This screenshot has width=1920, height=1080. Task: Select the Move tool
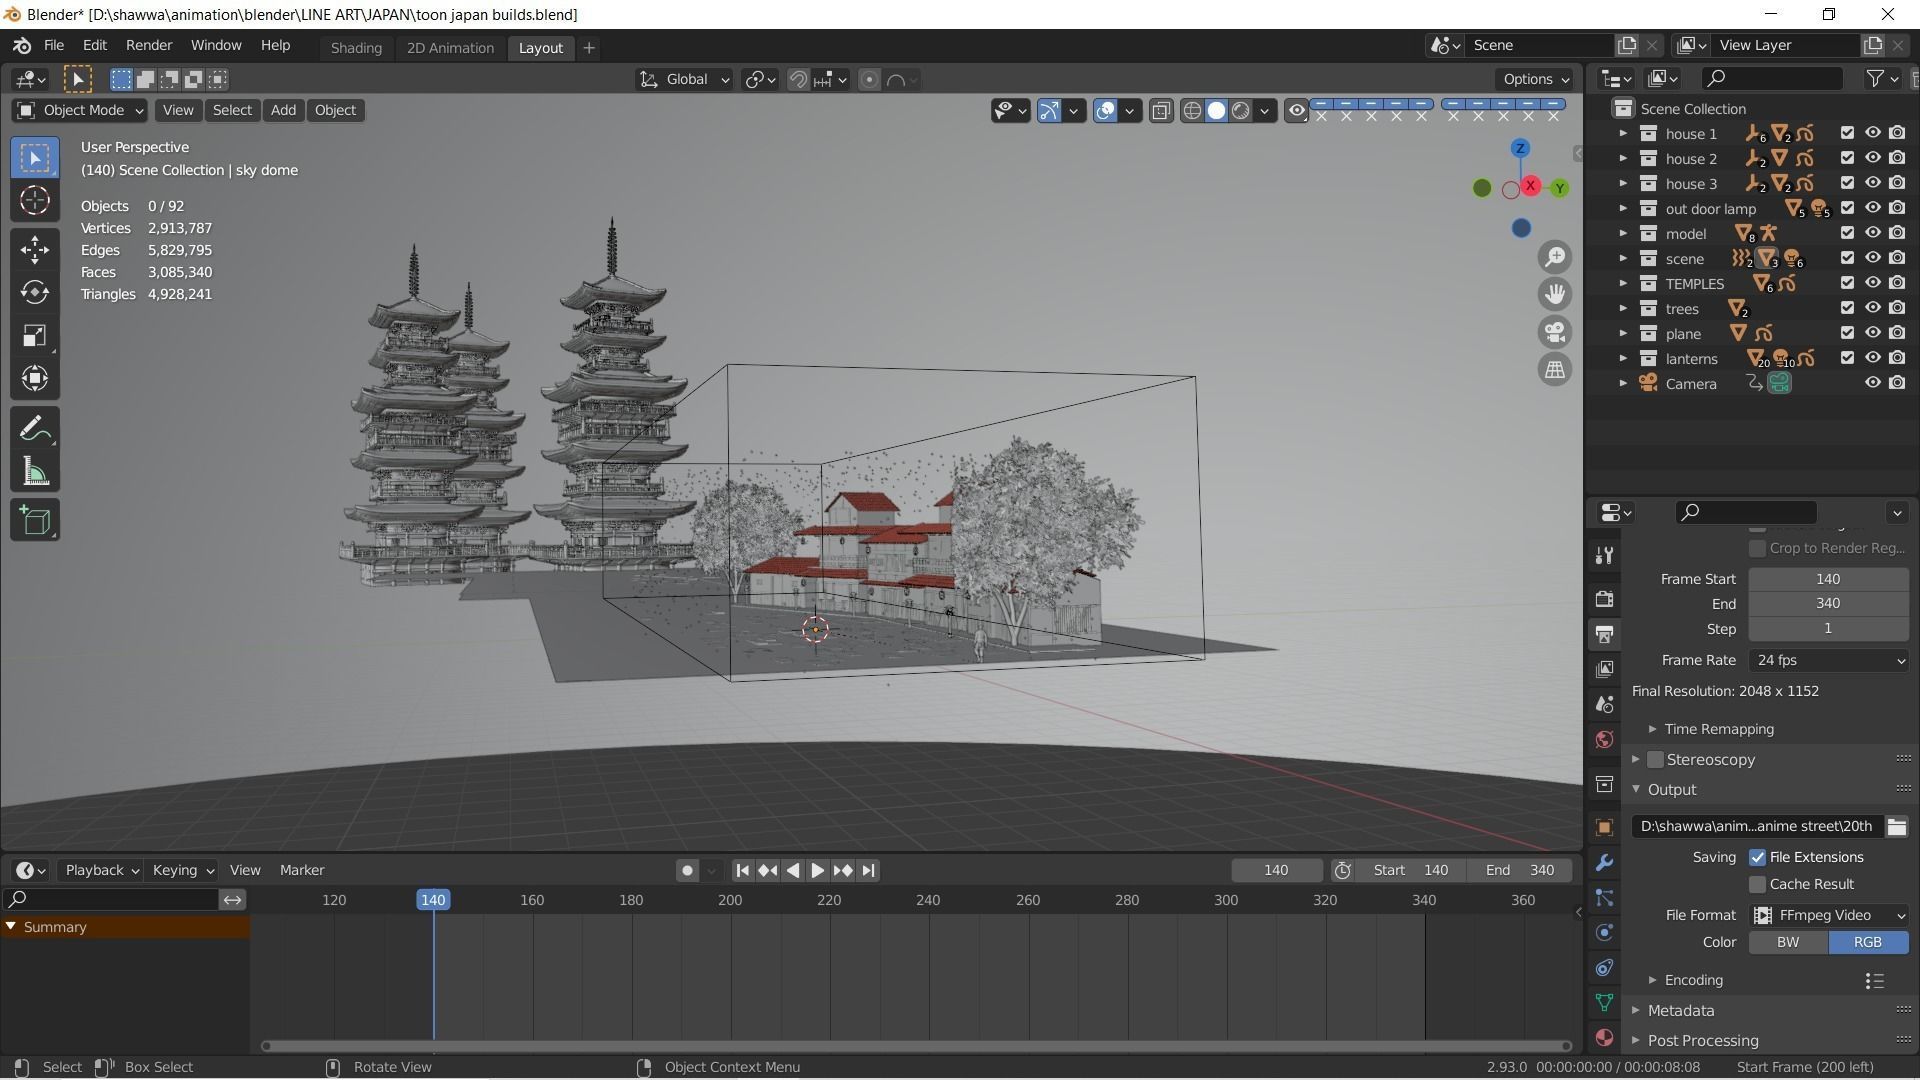point(35,249)
